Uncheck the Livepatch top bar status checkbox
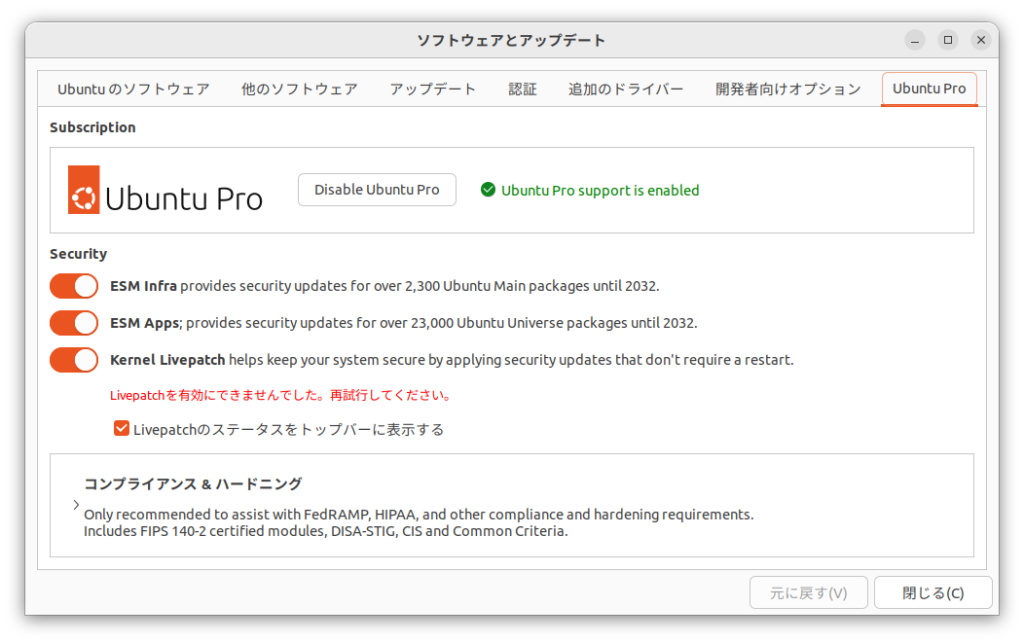Screen dimensions: 1024x643 click(121, 429)
